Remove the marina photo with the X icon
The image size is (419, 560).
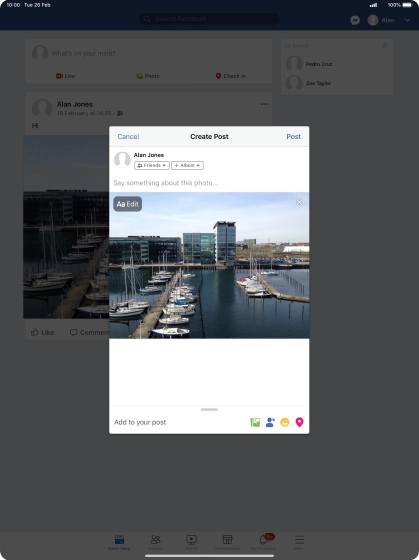299,202
